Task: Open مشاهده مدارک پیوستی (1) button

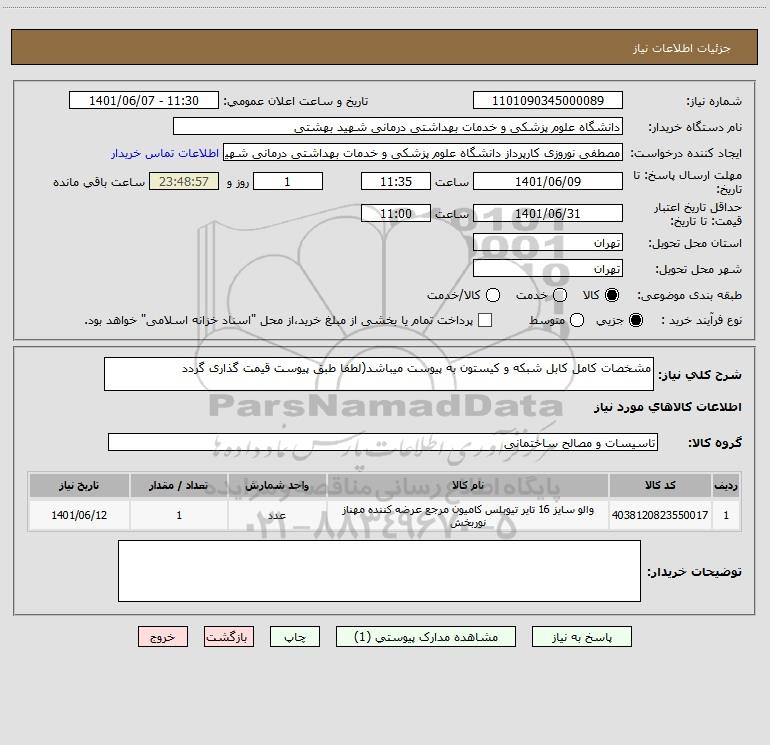Action: pos(426,636)
